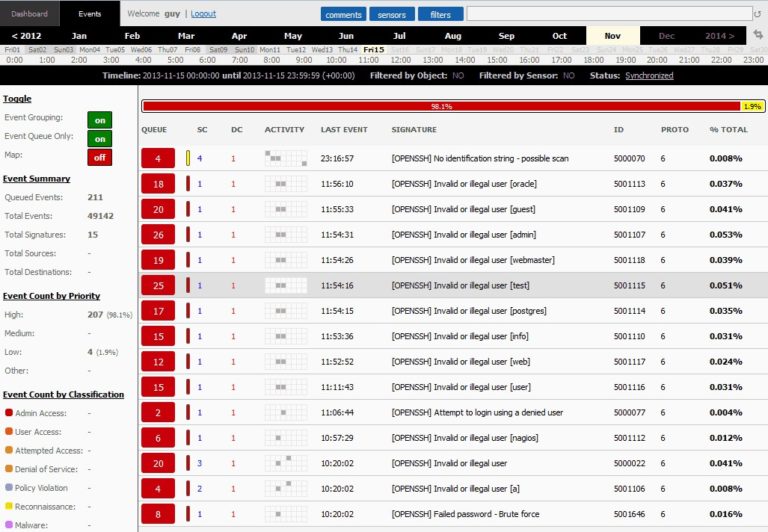768x532 pixels.
Task: Click the red Admin Access classification dot
Action: (x=8, y=412)
